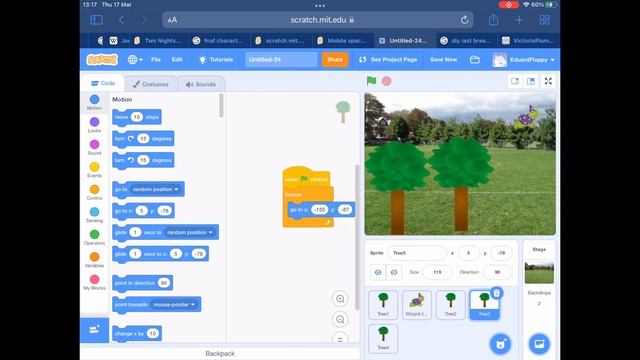Open the Edit menu
This screenshot has width=640, height=360.
[x=177, y=60]
